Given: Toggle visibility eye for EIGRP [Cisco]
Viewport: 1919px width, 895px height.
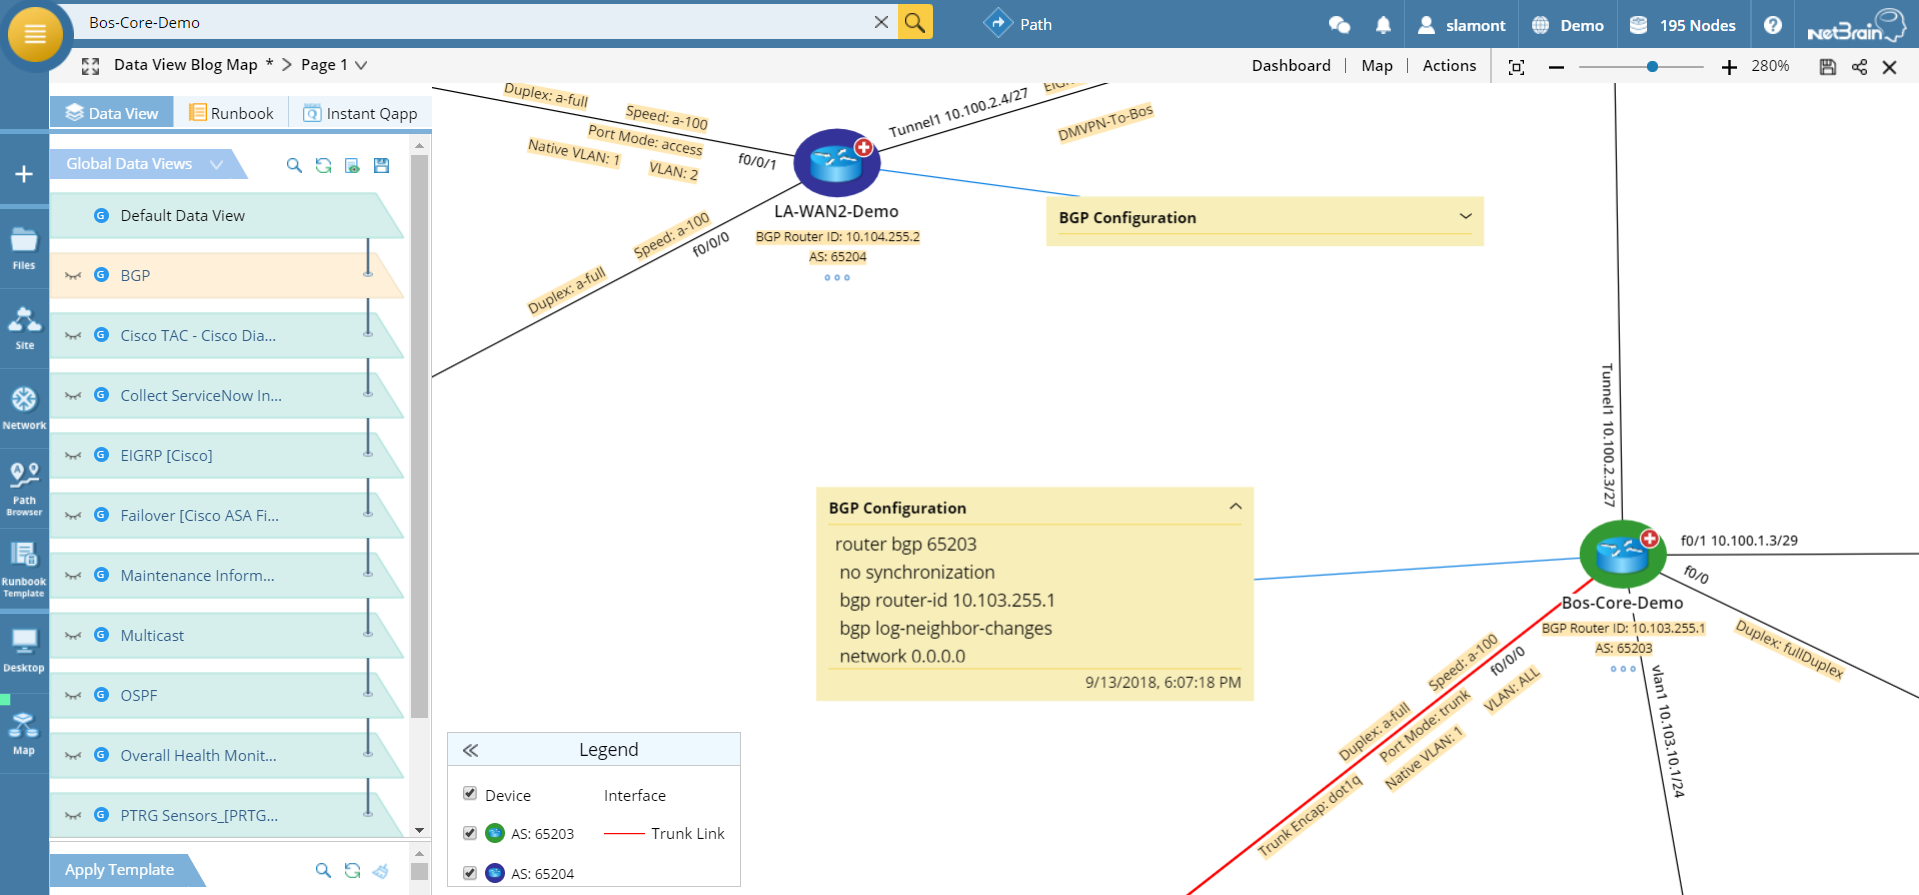Looking at the screenshot, I should tap(73, 456).
